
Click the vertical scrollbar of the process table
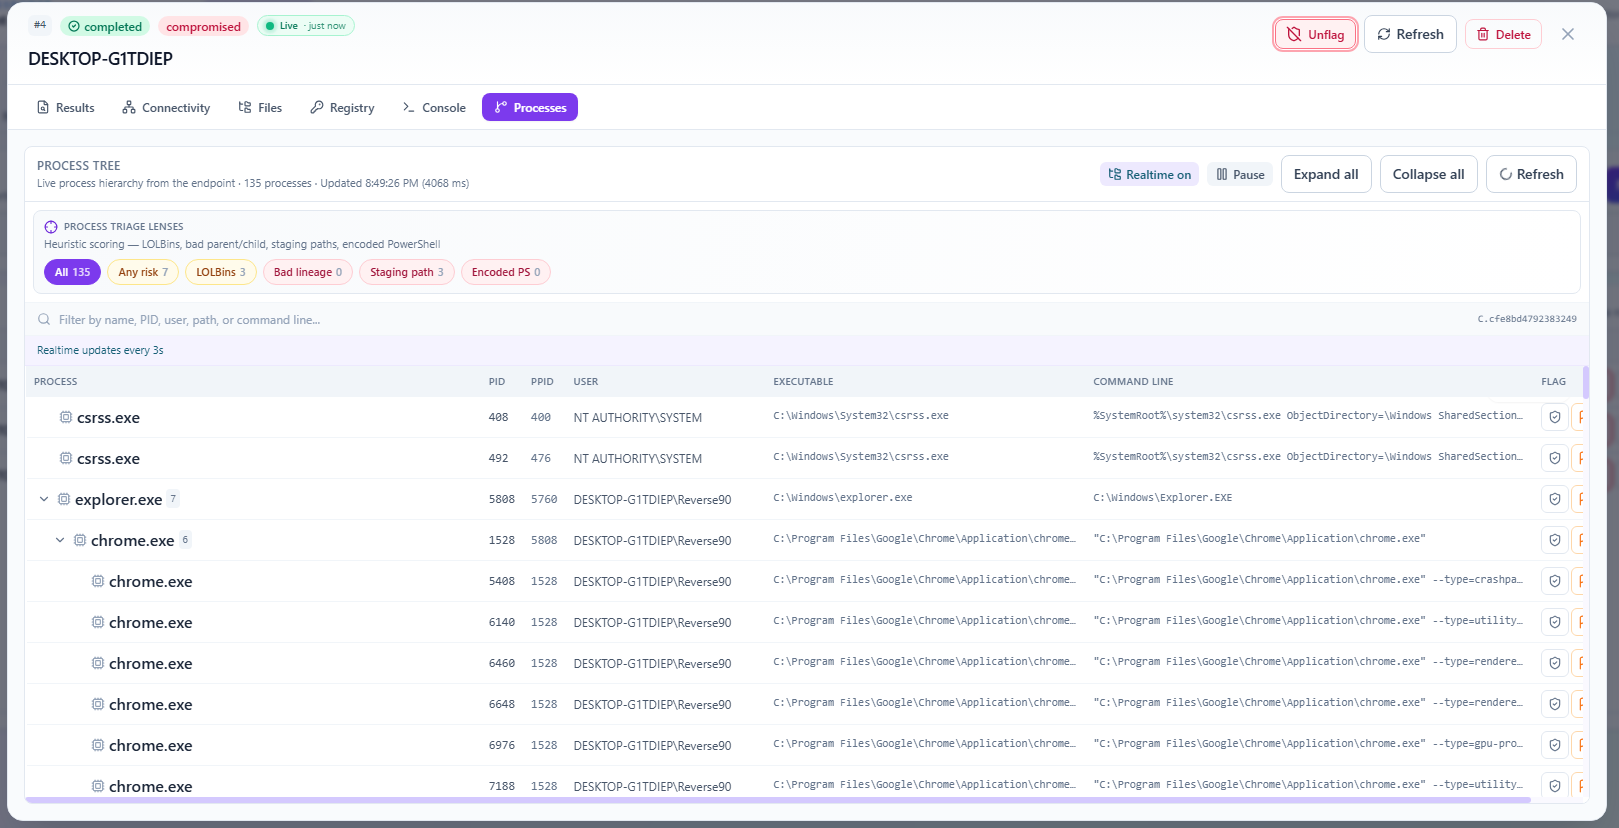point(1586,382)
